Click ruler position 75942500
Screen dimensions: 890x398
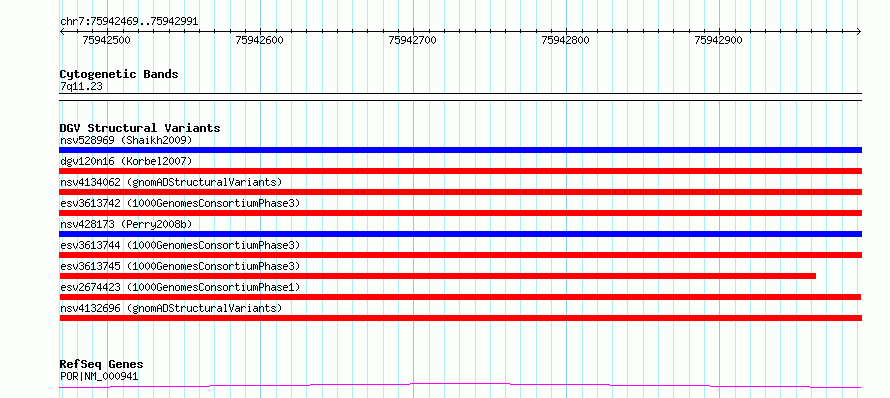coord(106,40)
